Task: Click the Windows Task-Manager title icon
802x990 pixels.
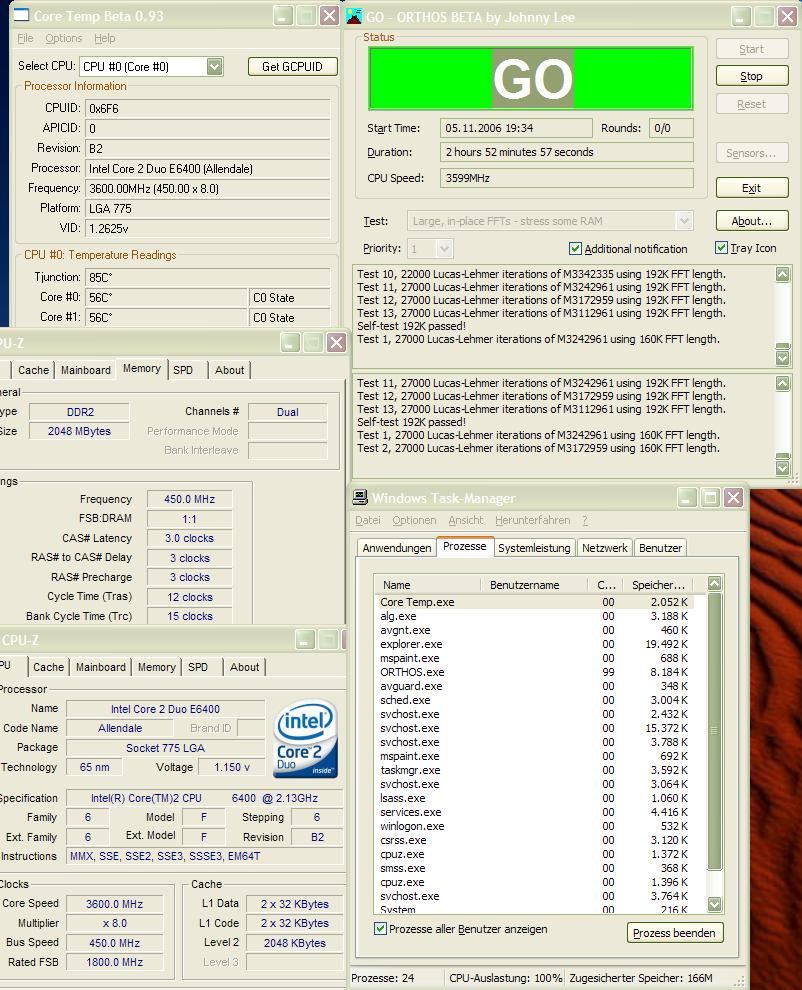Action: [x=360, y=498]
